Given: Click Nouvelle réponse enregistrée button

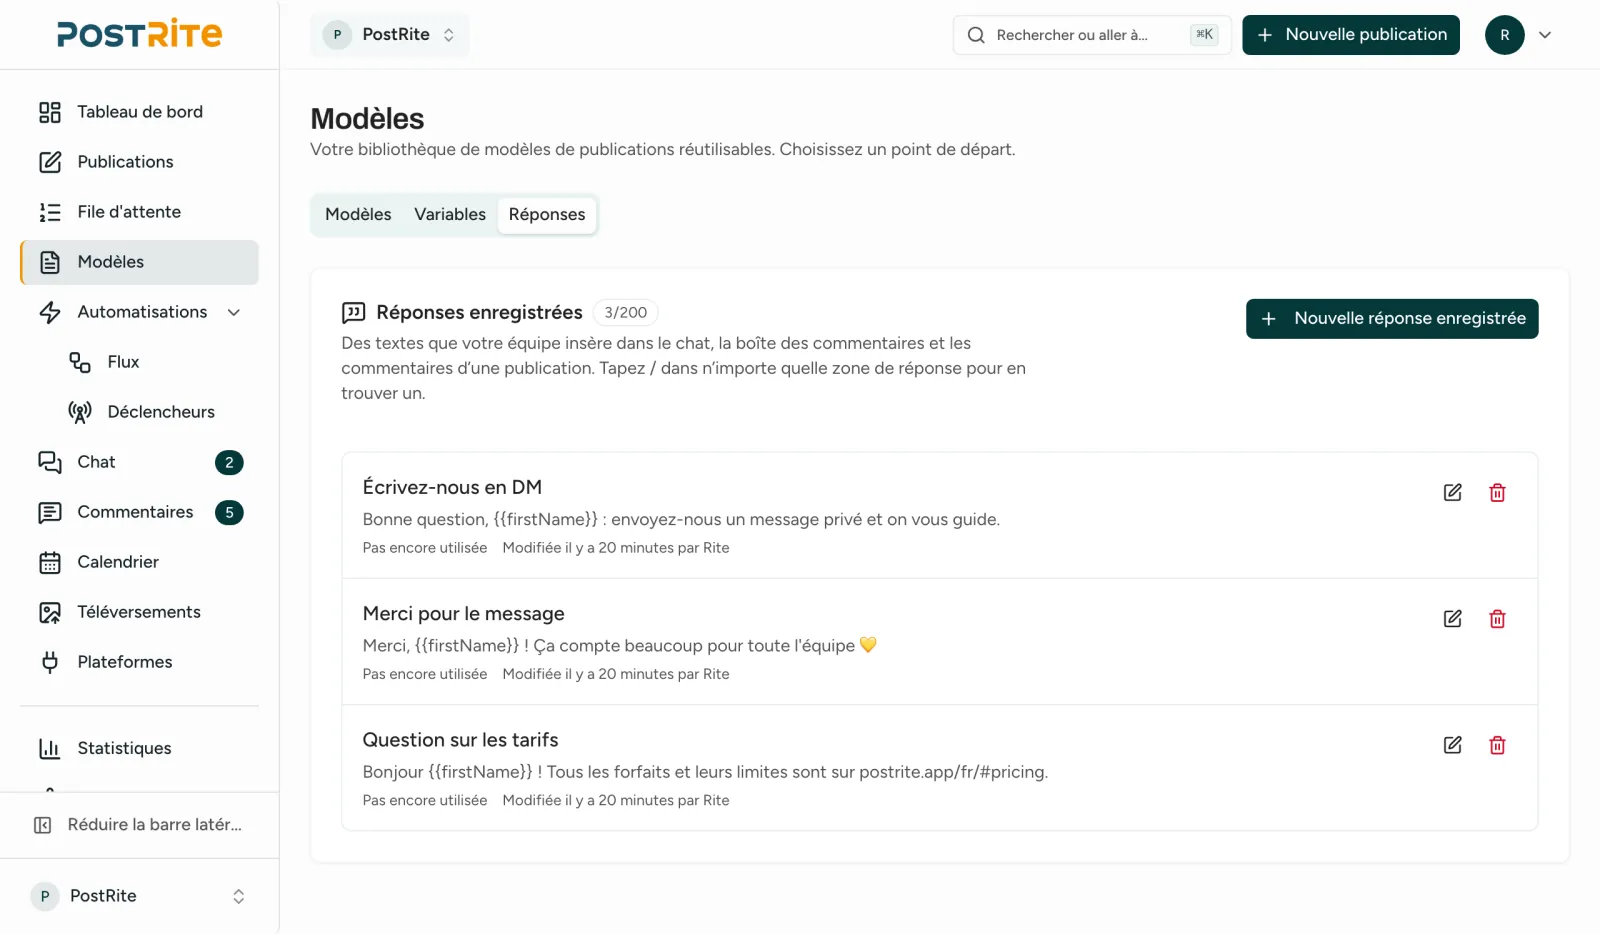Looking at the screenshot, I should tap(1392, 319).
